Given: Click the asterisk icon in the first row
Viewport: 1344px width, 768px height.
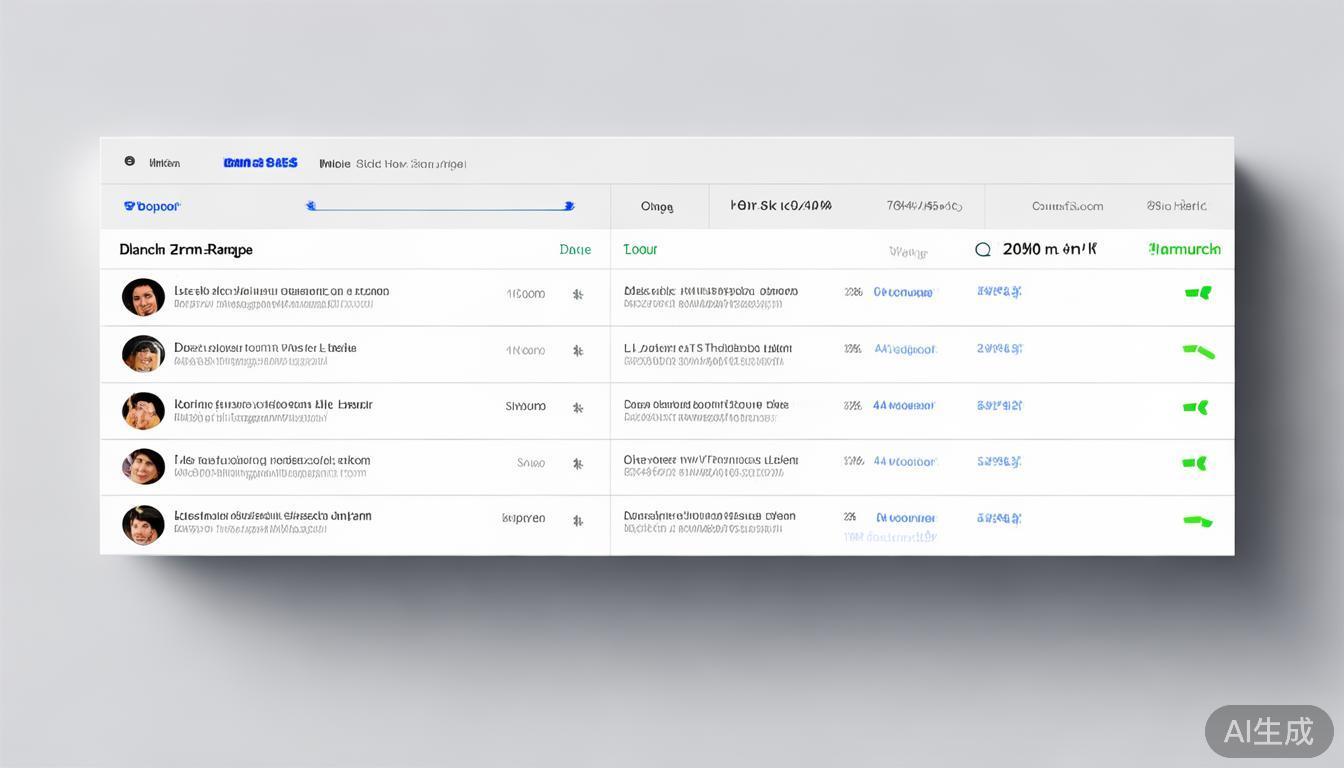Looking at the screenshot, I should [x=577, y=294].
